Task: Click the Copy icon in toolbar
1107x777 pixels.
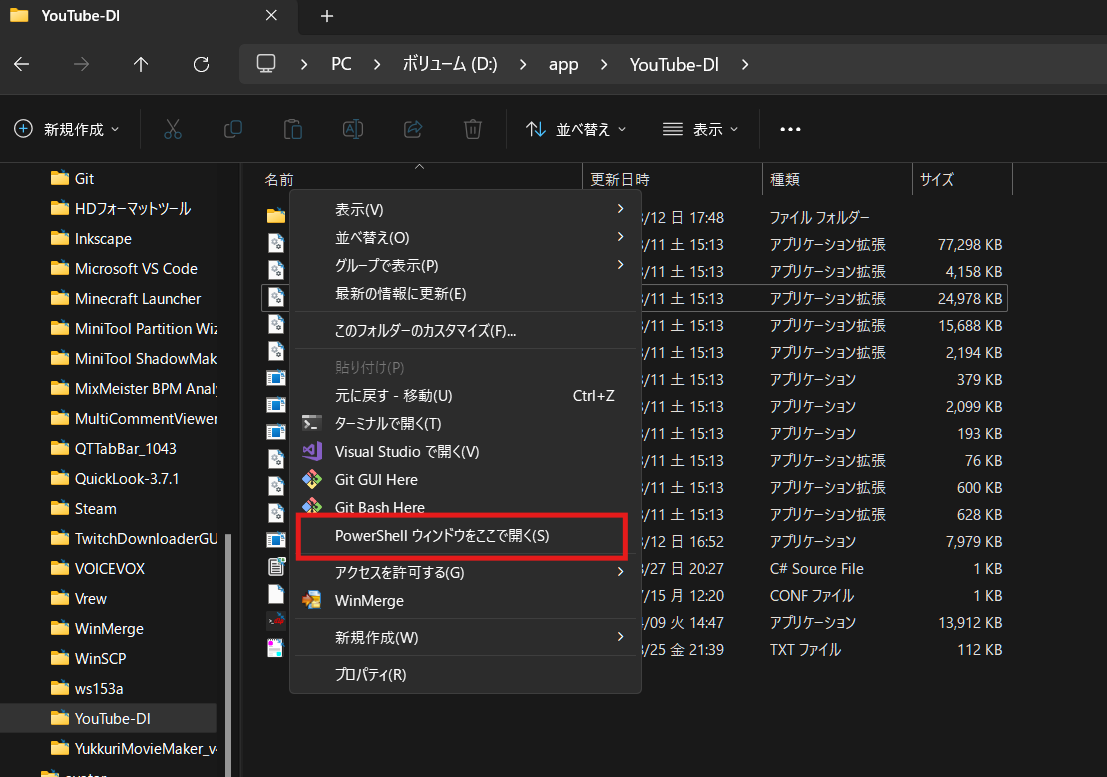Action: tap(233, 129)
